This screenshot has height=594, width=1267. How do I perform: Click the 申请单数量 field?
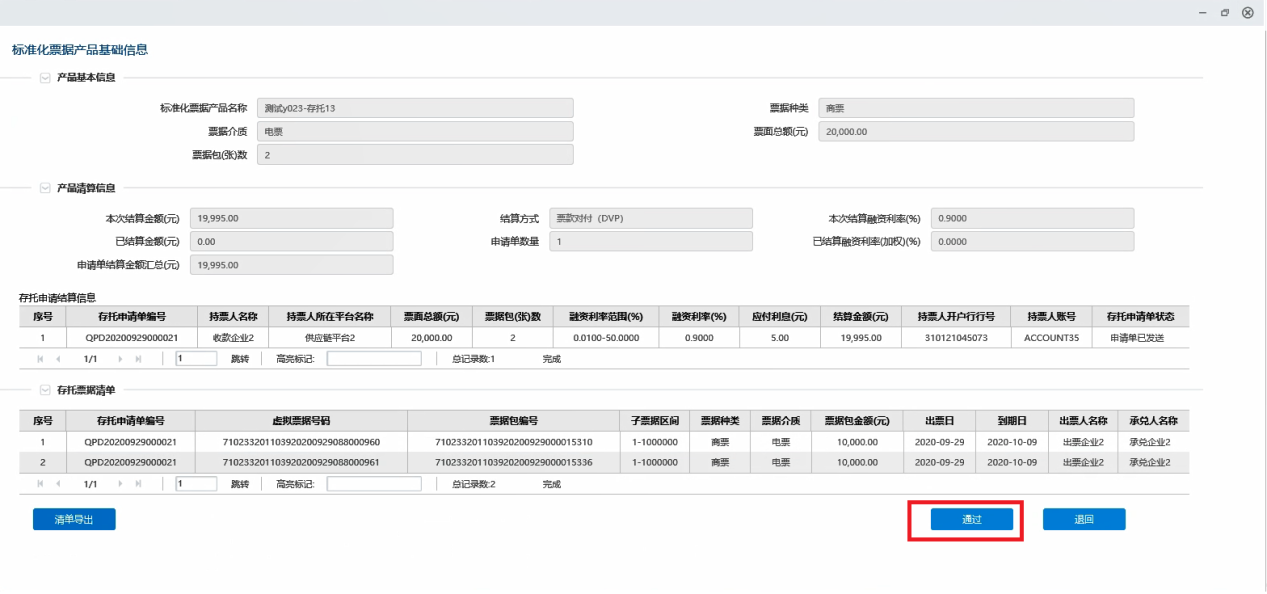tap(650, 241)
